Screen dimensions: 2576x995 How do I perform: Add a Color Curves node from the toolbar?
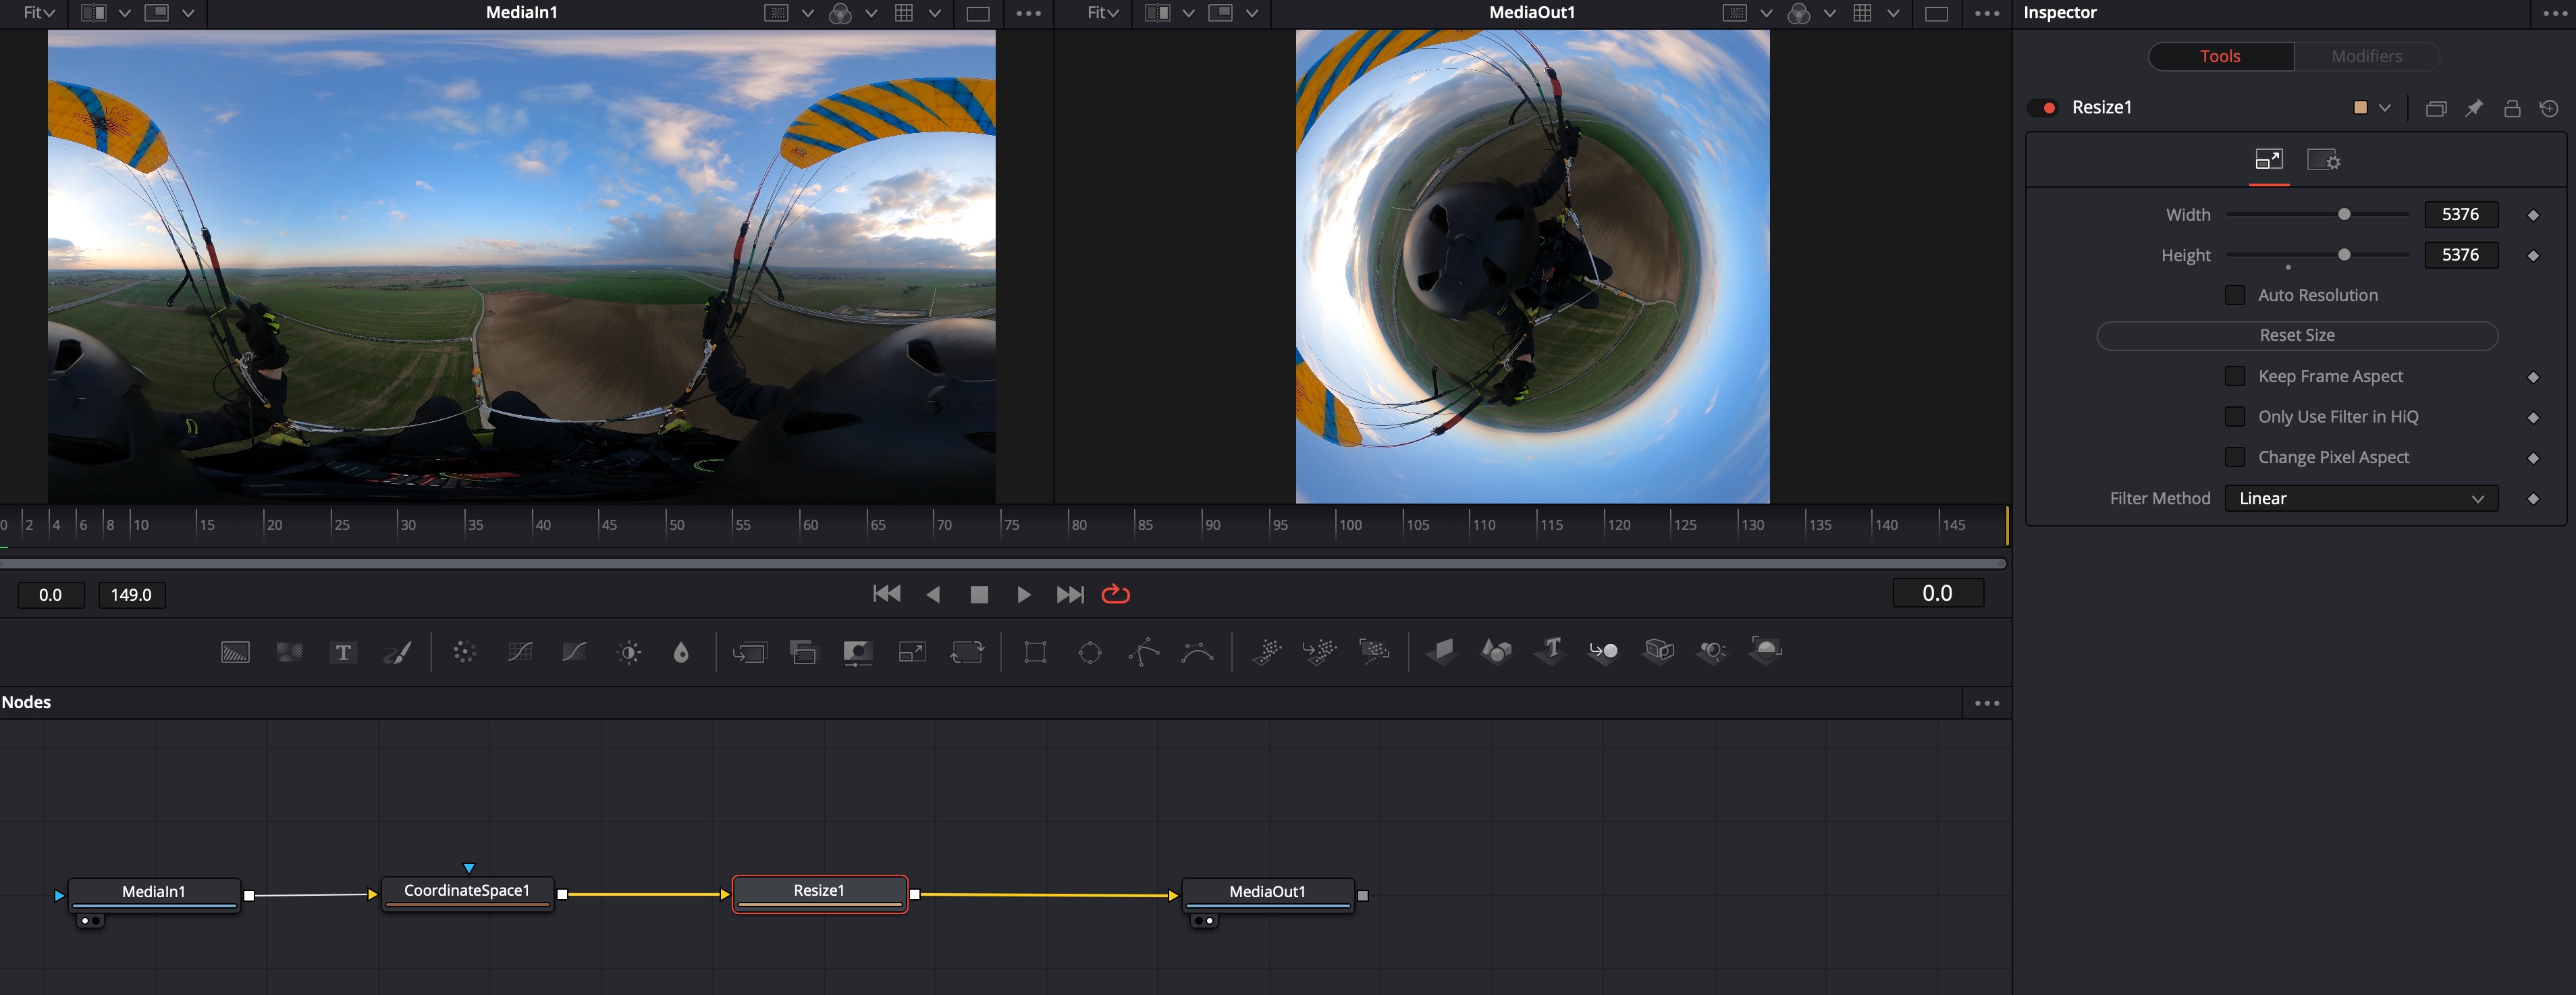520,653
